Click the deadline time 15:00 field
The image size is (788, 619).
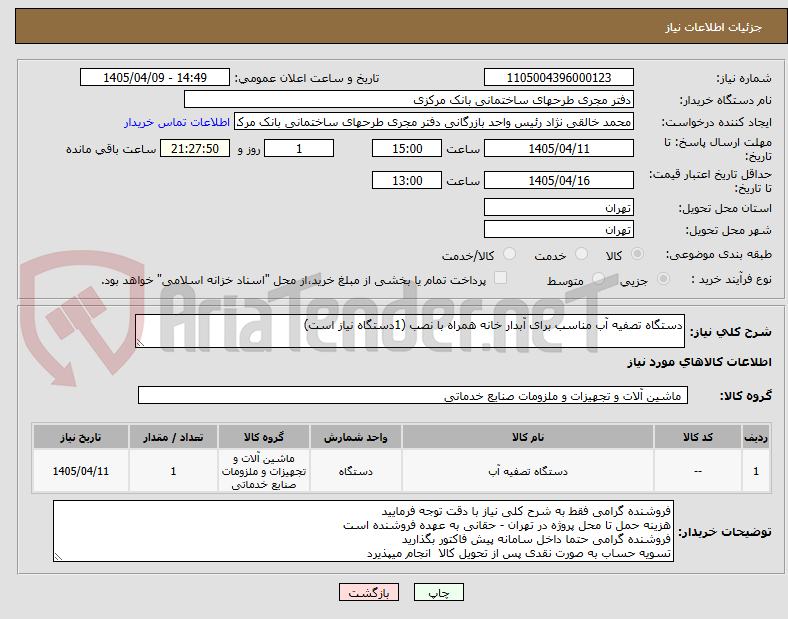point(407,148)
